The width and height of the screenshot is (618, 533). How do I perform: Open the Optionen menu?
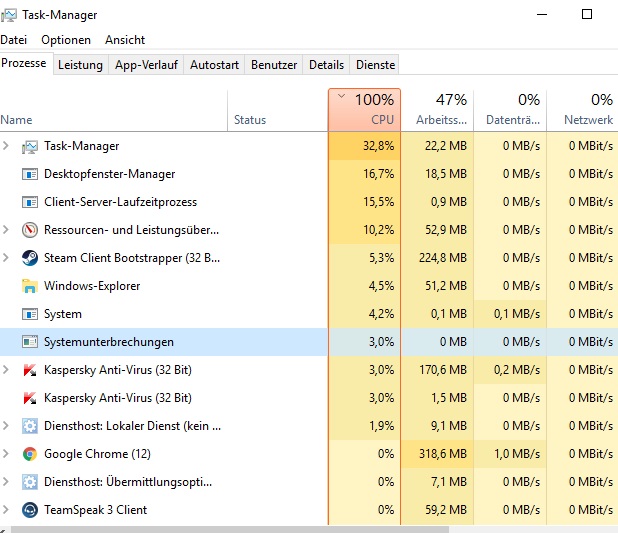[x=66, y=40]
